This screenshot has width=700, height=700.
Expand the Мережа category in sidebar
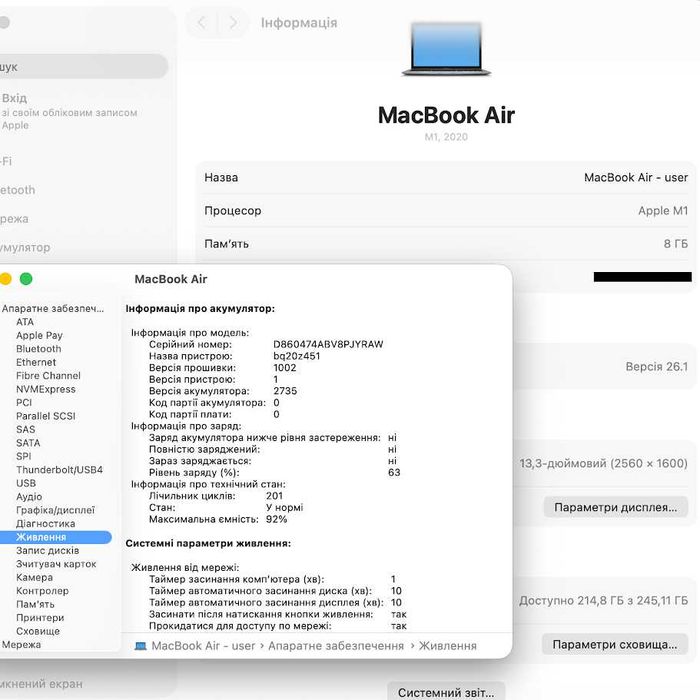pyautogui.click(x=21, y=645)
